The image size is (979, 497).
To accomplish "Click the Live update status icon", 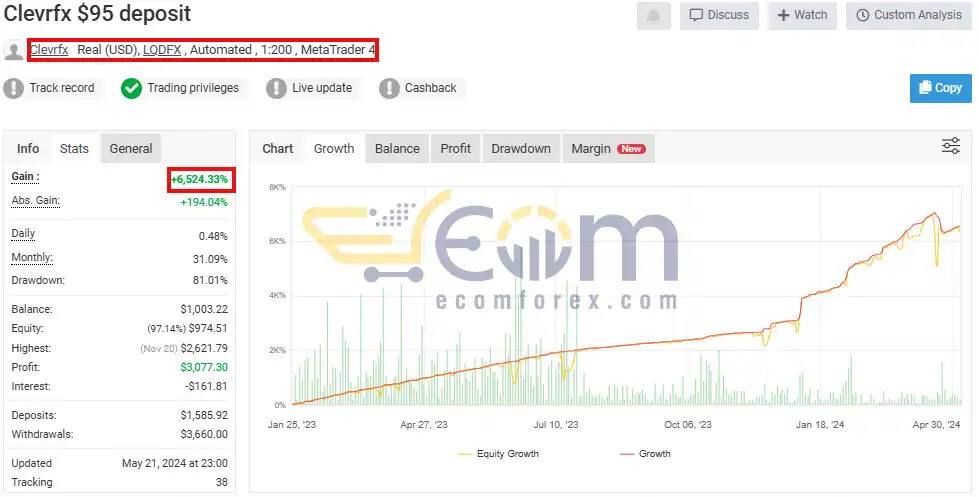I will (x=276, y=88).
